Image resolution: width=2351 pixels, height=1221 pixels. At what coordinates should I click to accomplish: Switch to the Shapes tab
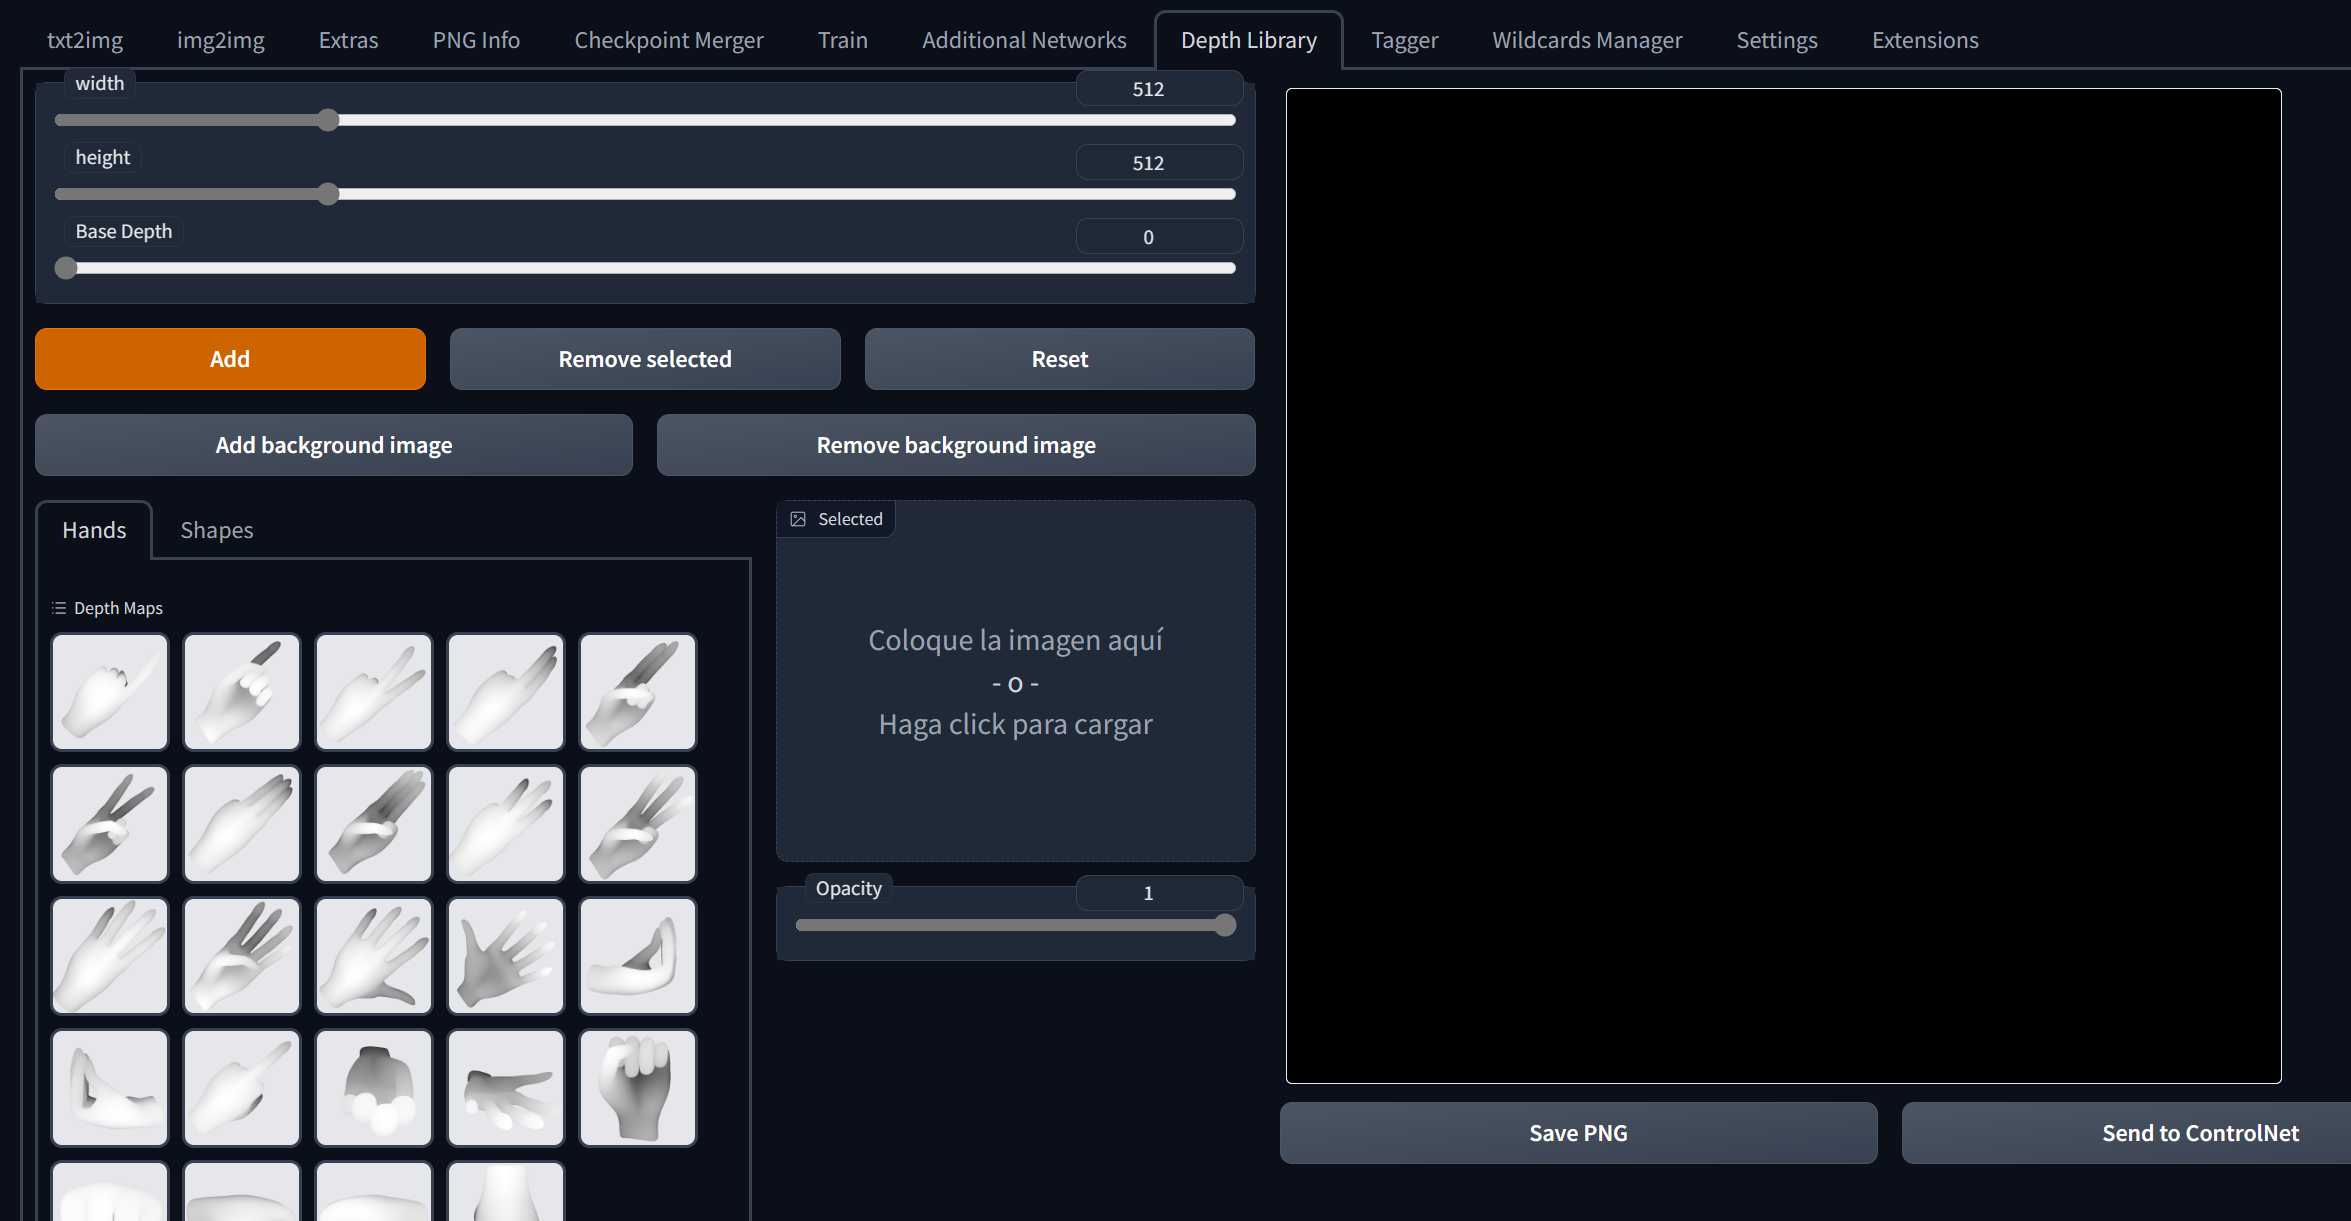[x=216, y=530]
